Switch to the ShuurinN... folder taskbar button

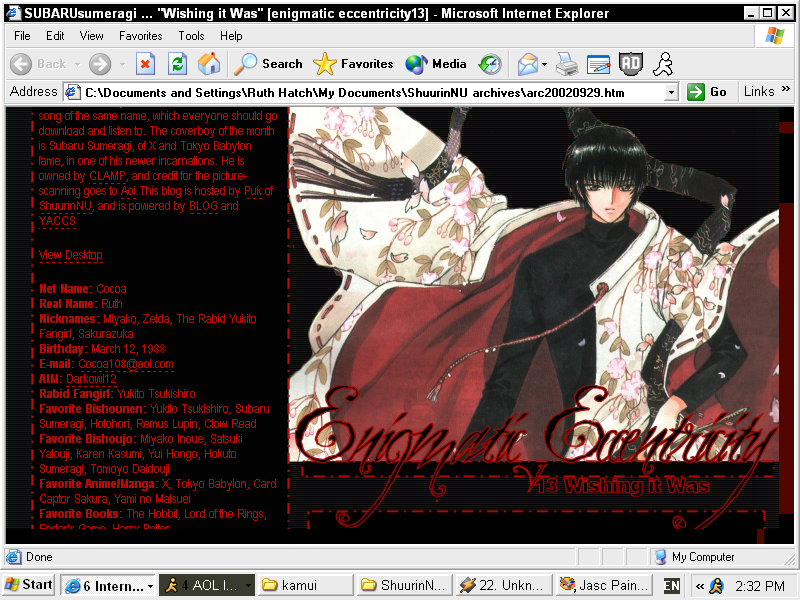click(x=405, y=585)
